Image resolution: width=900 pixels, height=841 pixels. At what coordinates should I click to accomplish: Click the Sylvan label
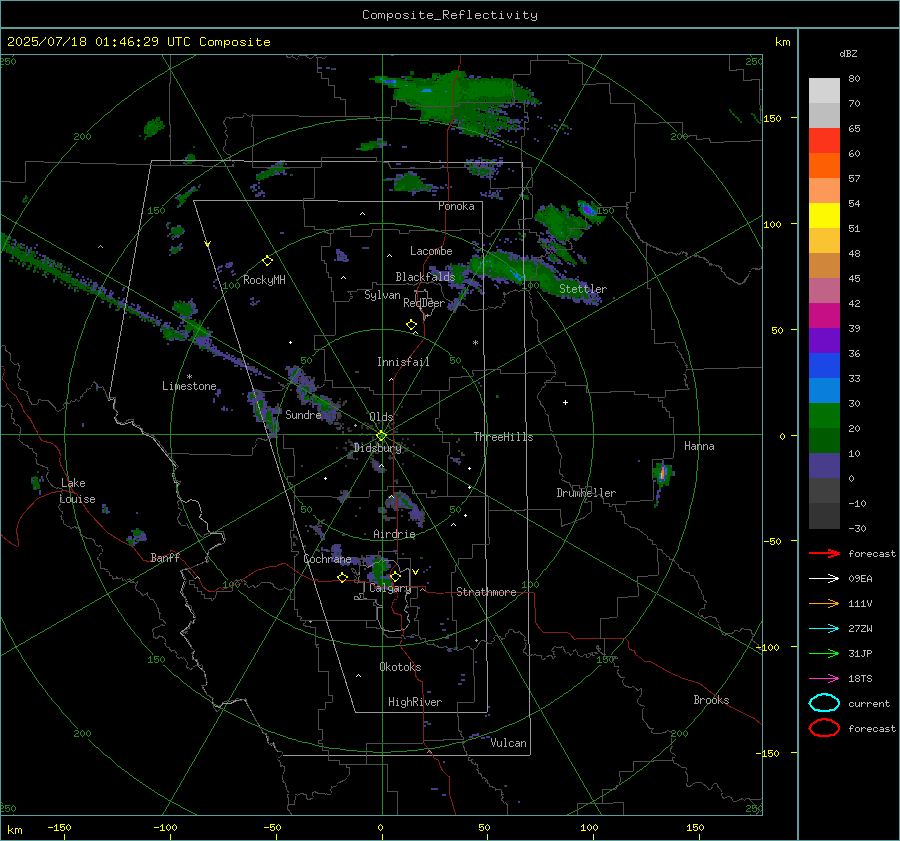coord(382,295)
